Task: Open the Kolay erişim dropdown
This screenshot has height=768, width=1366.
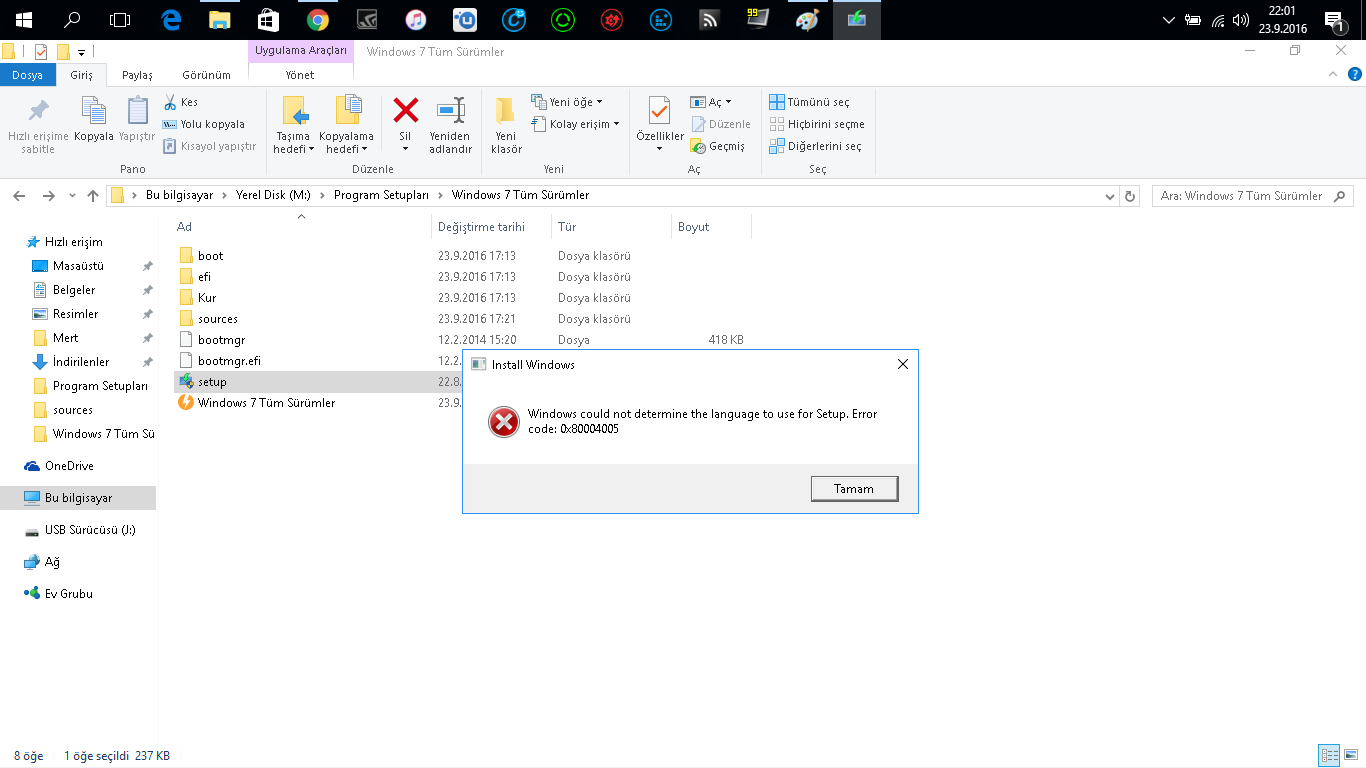Action: point(575,124)
